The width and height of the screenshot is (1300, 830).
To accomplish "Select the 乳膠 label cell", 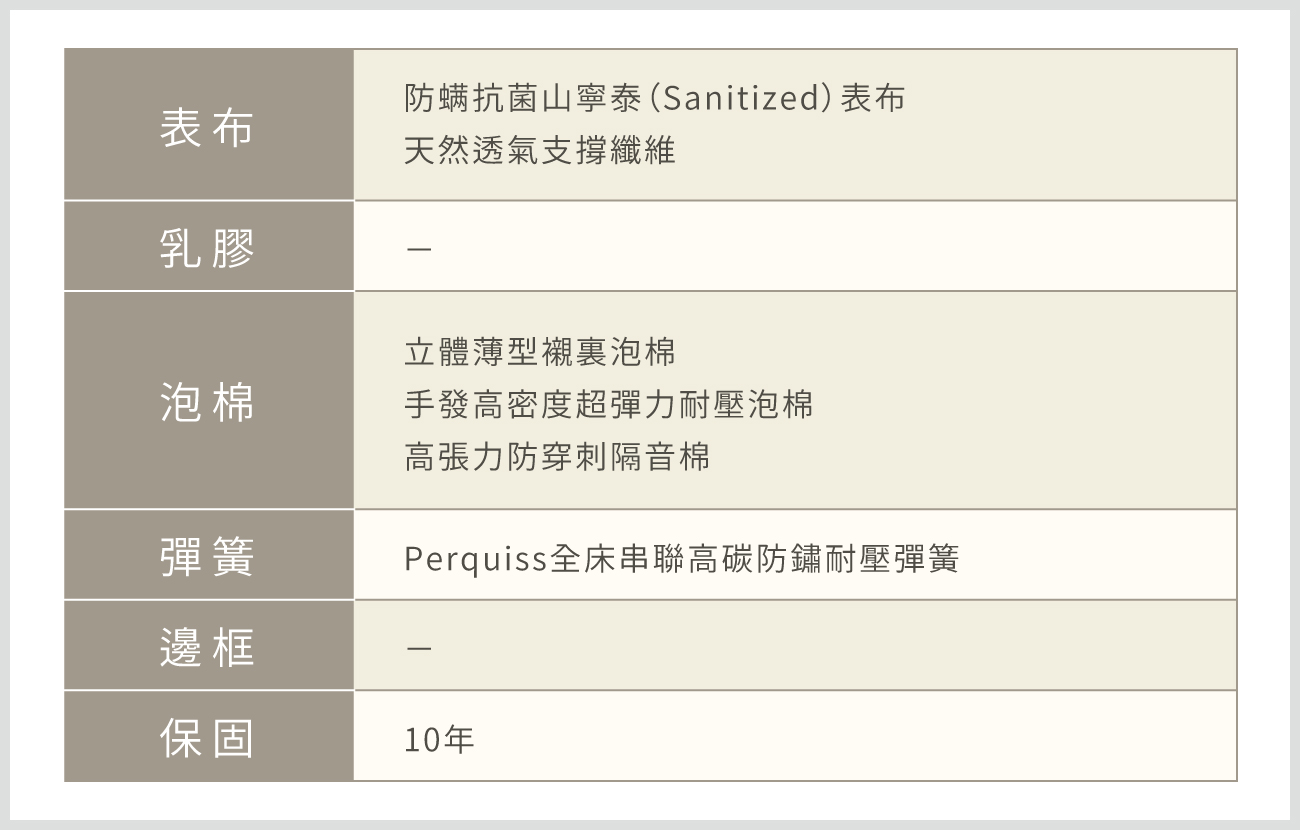I will point(209,246).
